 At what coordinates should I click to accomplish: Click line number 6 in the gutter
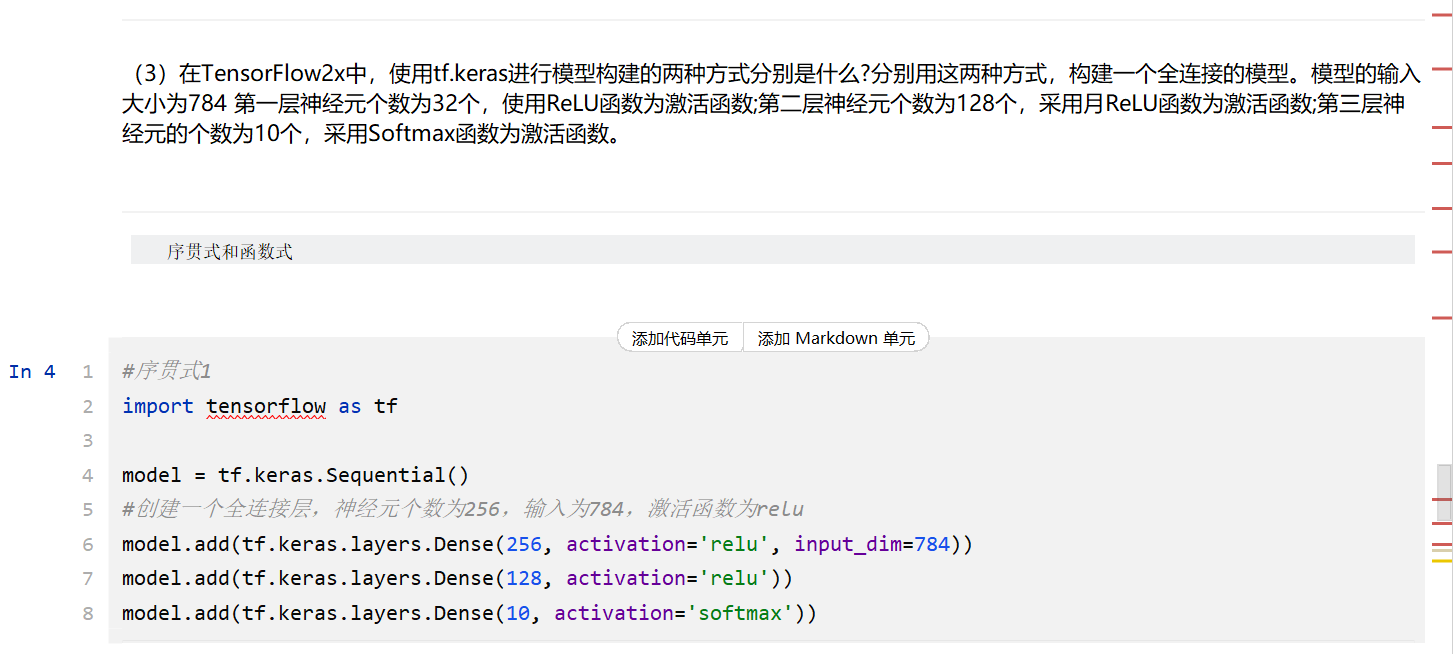tap(88, 544)
